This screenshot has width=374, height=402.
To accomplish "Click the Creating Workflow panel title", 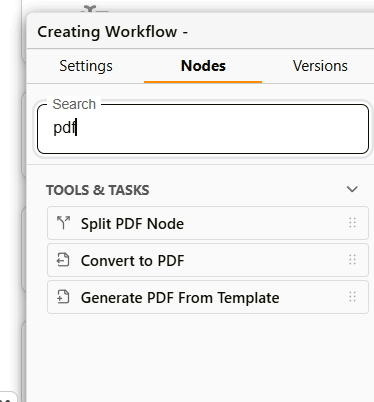I will click(112, 32).
